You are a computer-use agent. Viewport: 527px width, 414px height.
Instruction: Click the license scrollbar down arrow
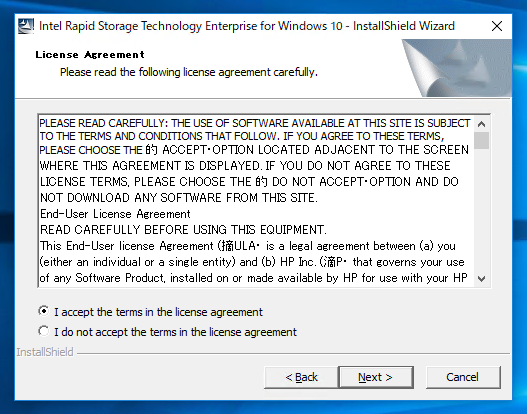coord(481,279)
